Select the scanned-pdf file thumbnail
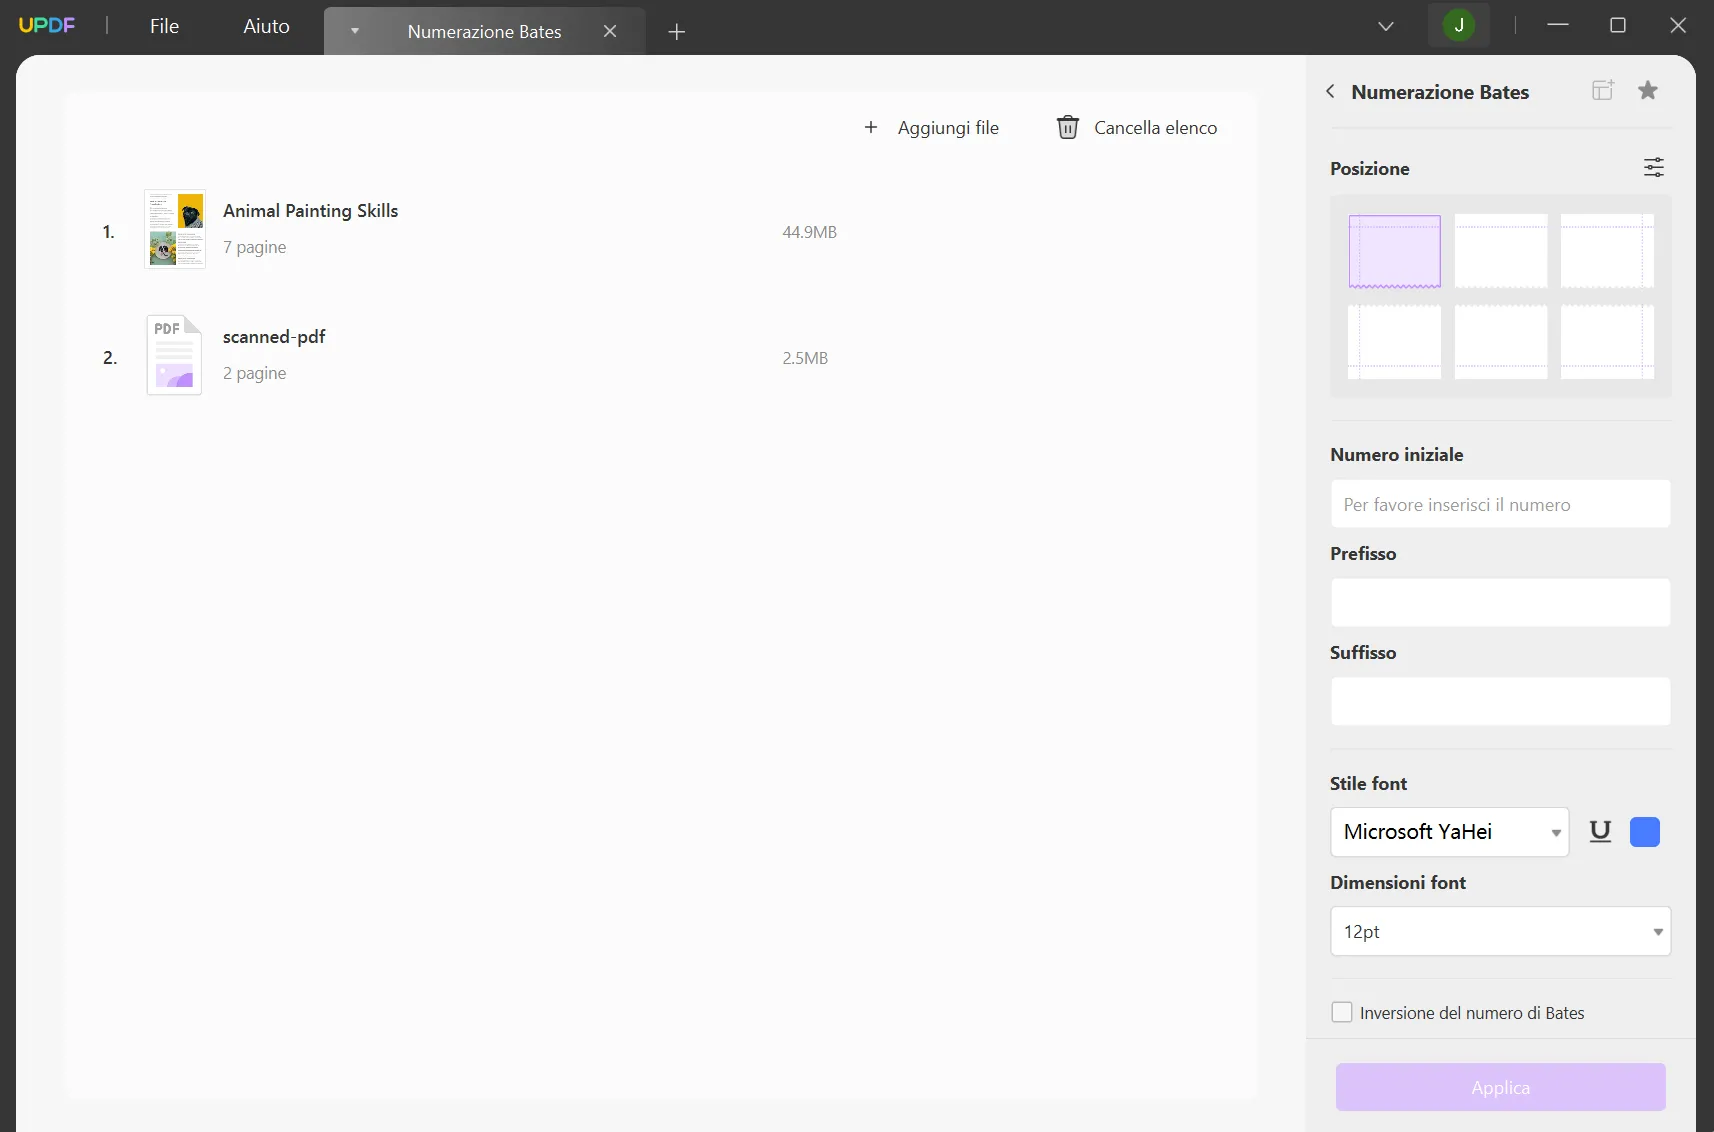Image resolution: width=1714 pixels, height=1132 pixels. click(x=175, y=355)
